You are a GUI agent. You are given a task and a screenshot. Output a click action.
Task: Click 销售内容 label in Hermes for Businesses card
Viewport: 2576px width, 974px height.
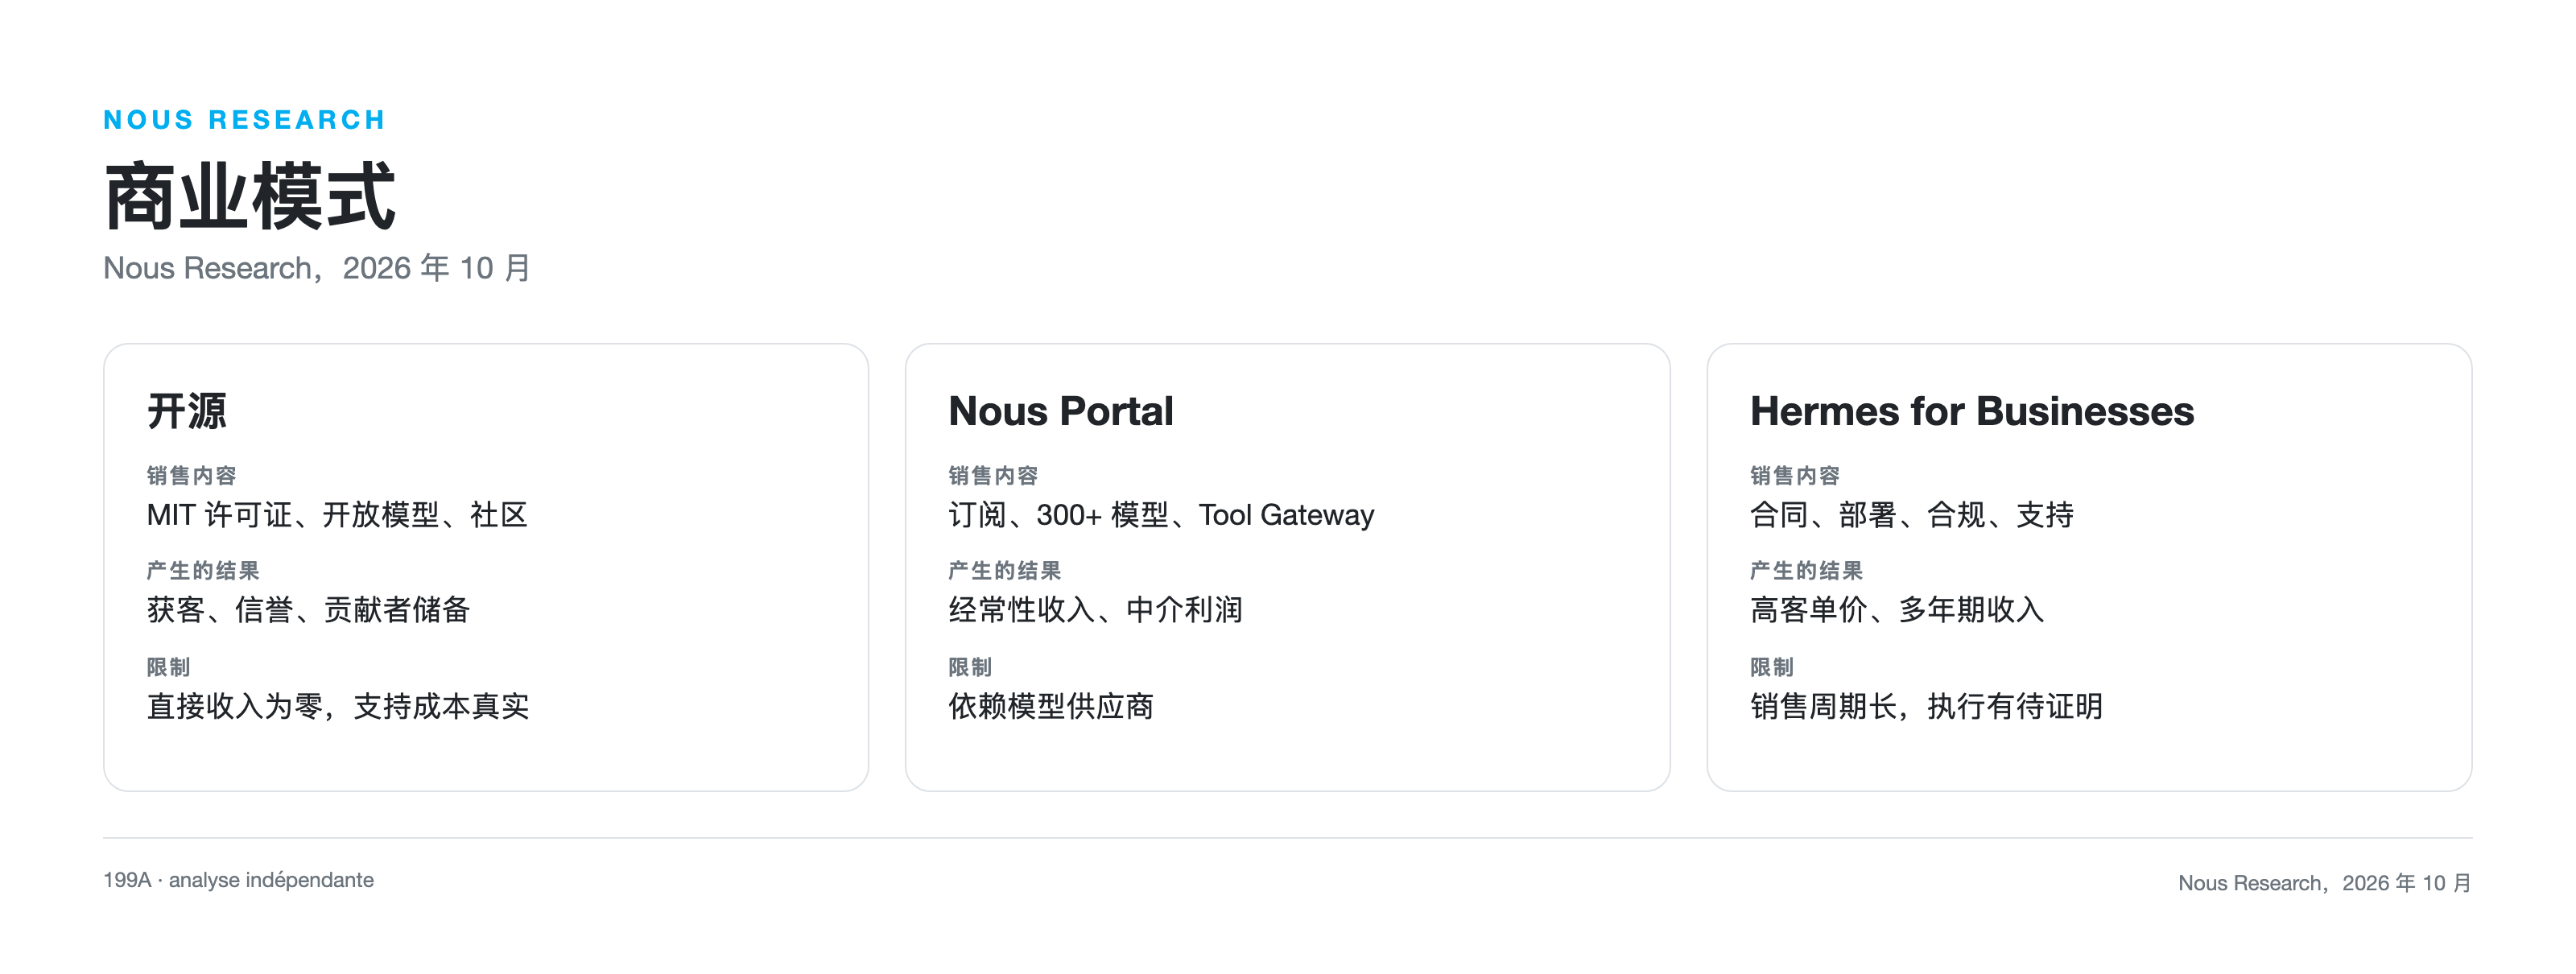1795,476
